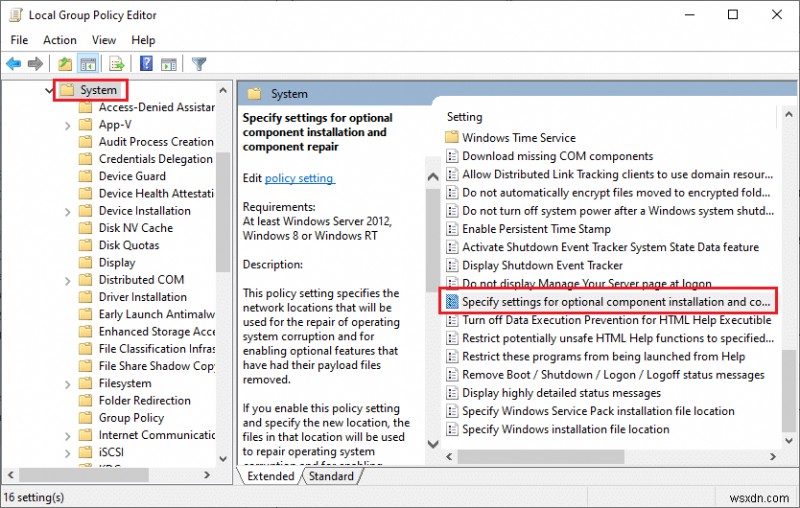The height and width of the screenshot is (508, 800).
Task: Select Allow Distributed Link Tracking clients policy
Action: (x=617, y=174)
